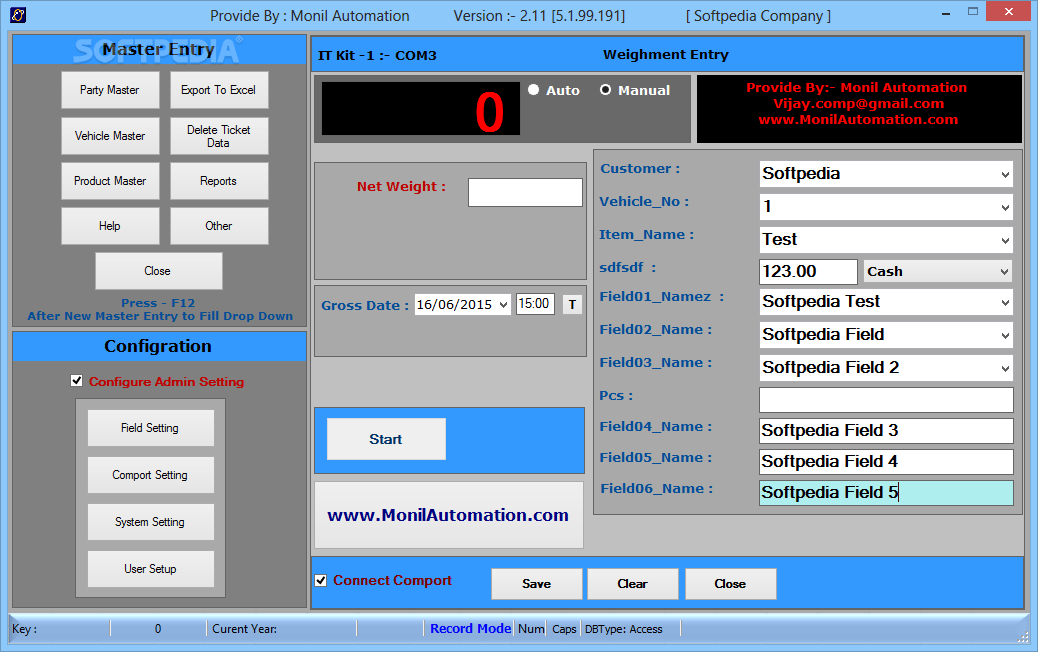Image resolution: width=1038 pixels, height=652 pixels.
Task: Open the Customer dropdown
Action: pos(1004,174)
